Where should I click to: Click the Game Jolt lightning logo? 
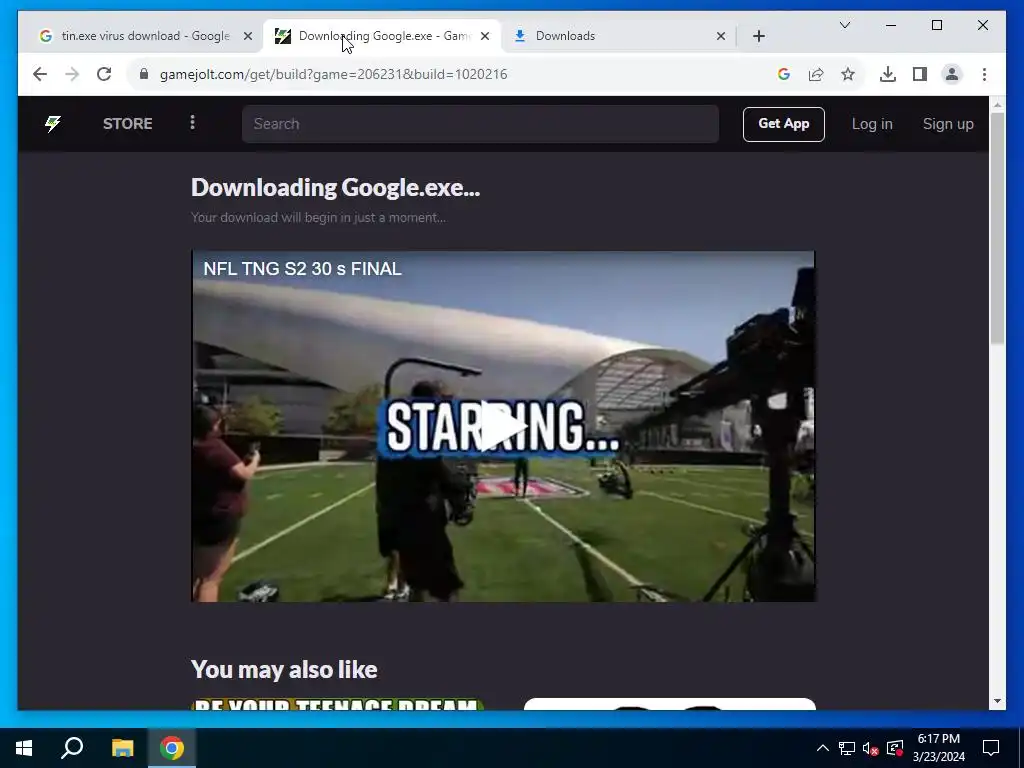pyautogui.click(x=53, y=123)
